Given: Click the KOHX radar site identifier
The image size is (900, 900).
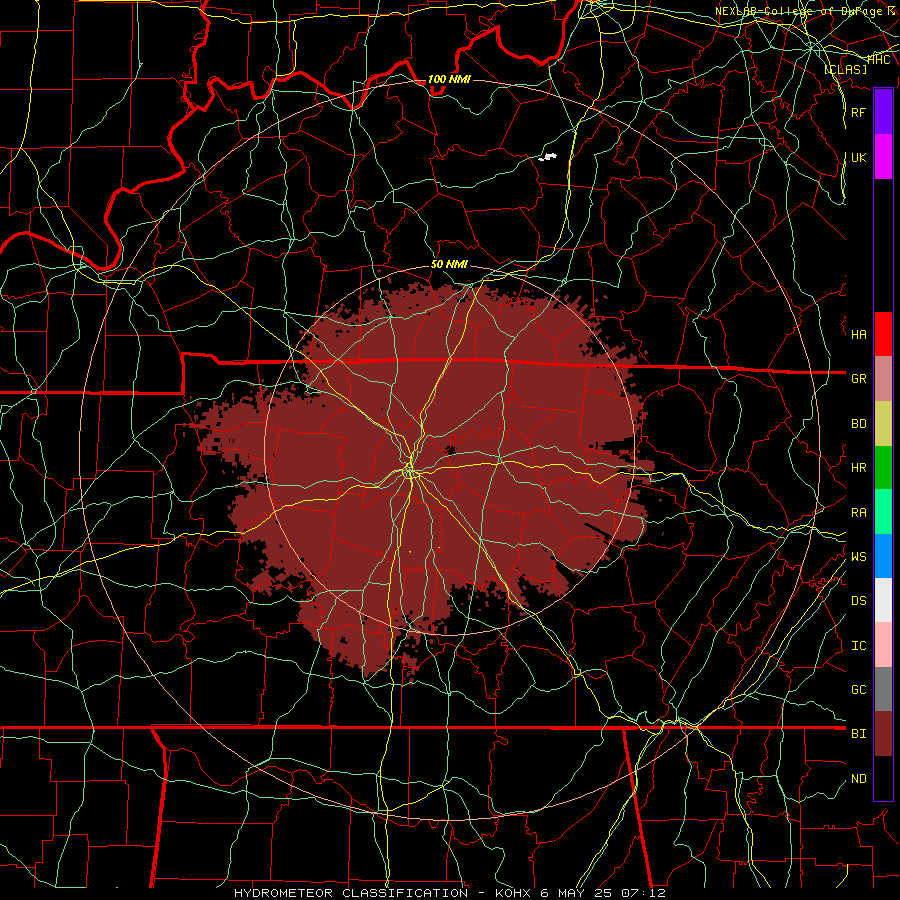Looking at the screenshot, I should pos(515,893).
